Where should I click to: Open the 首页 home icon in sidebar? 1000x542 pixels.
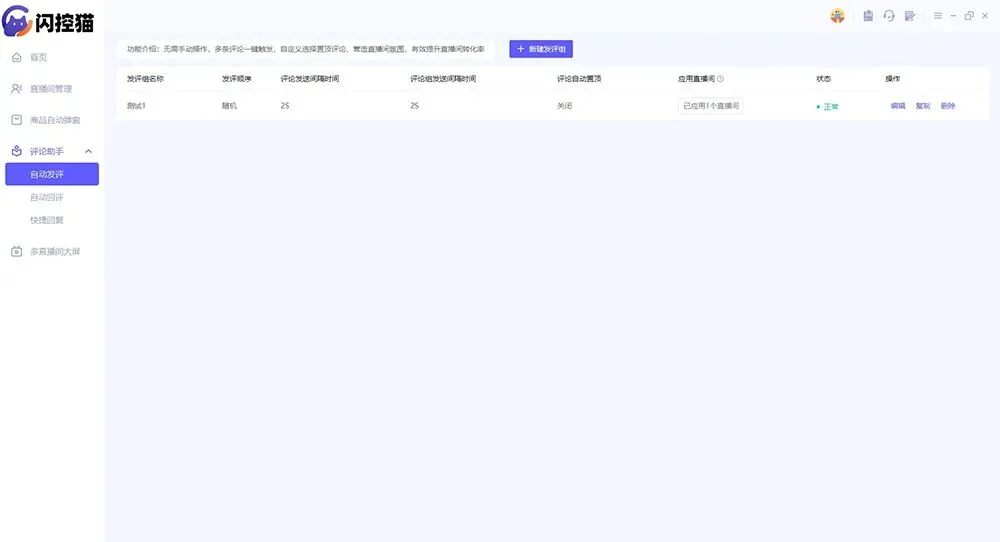pos(17,57)
